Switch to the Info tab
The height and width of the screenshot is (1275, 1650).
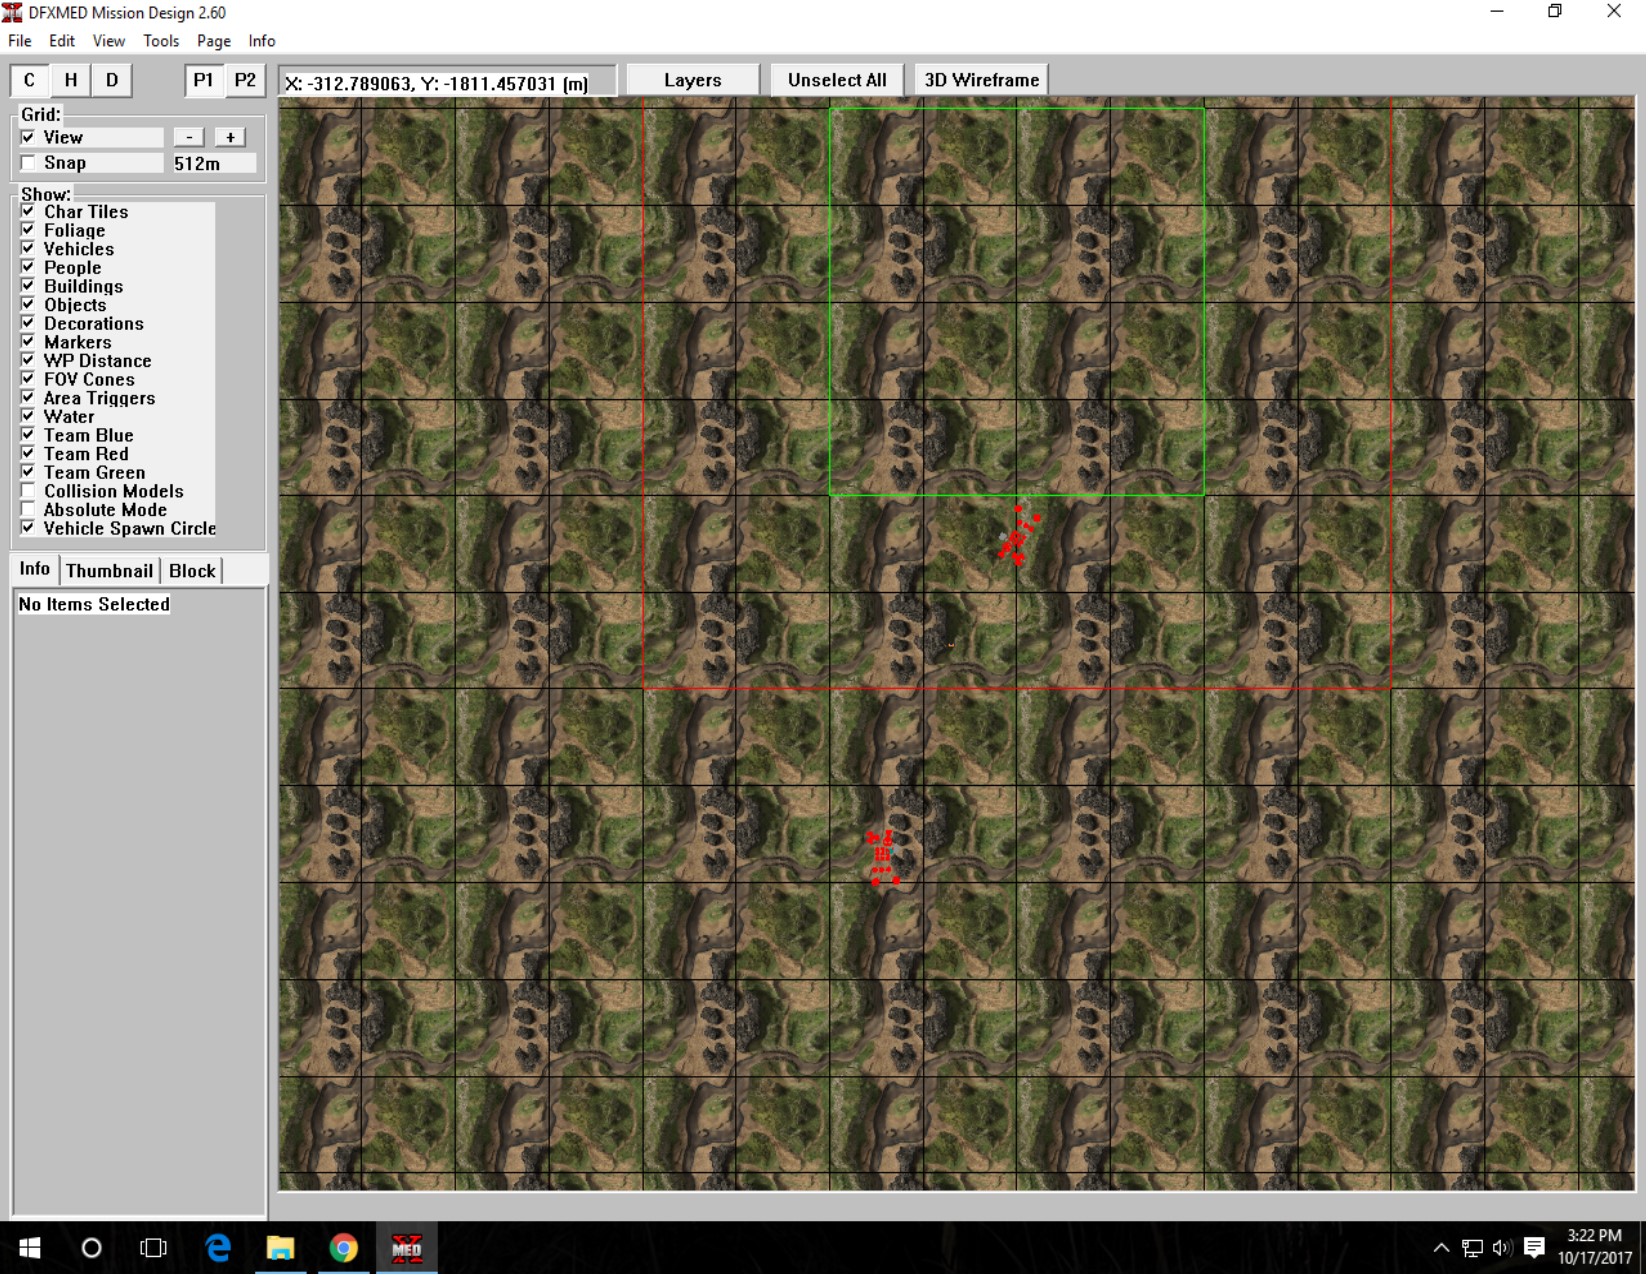point(34,569)
